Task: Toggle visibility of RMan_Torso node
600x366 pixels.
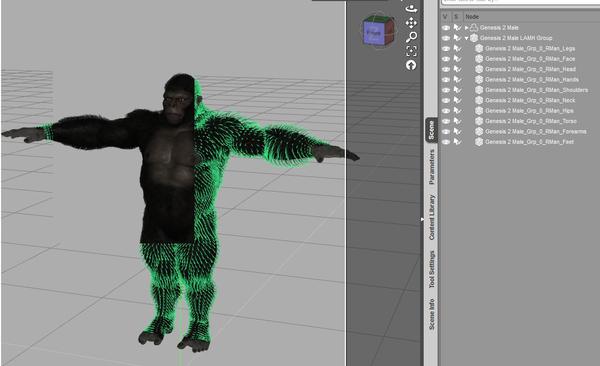Action: pyautogui.click(x=445, y=121)
